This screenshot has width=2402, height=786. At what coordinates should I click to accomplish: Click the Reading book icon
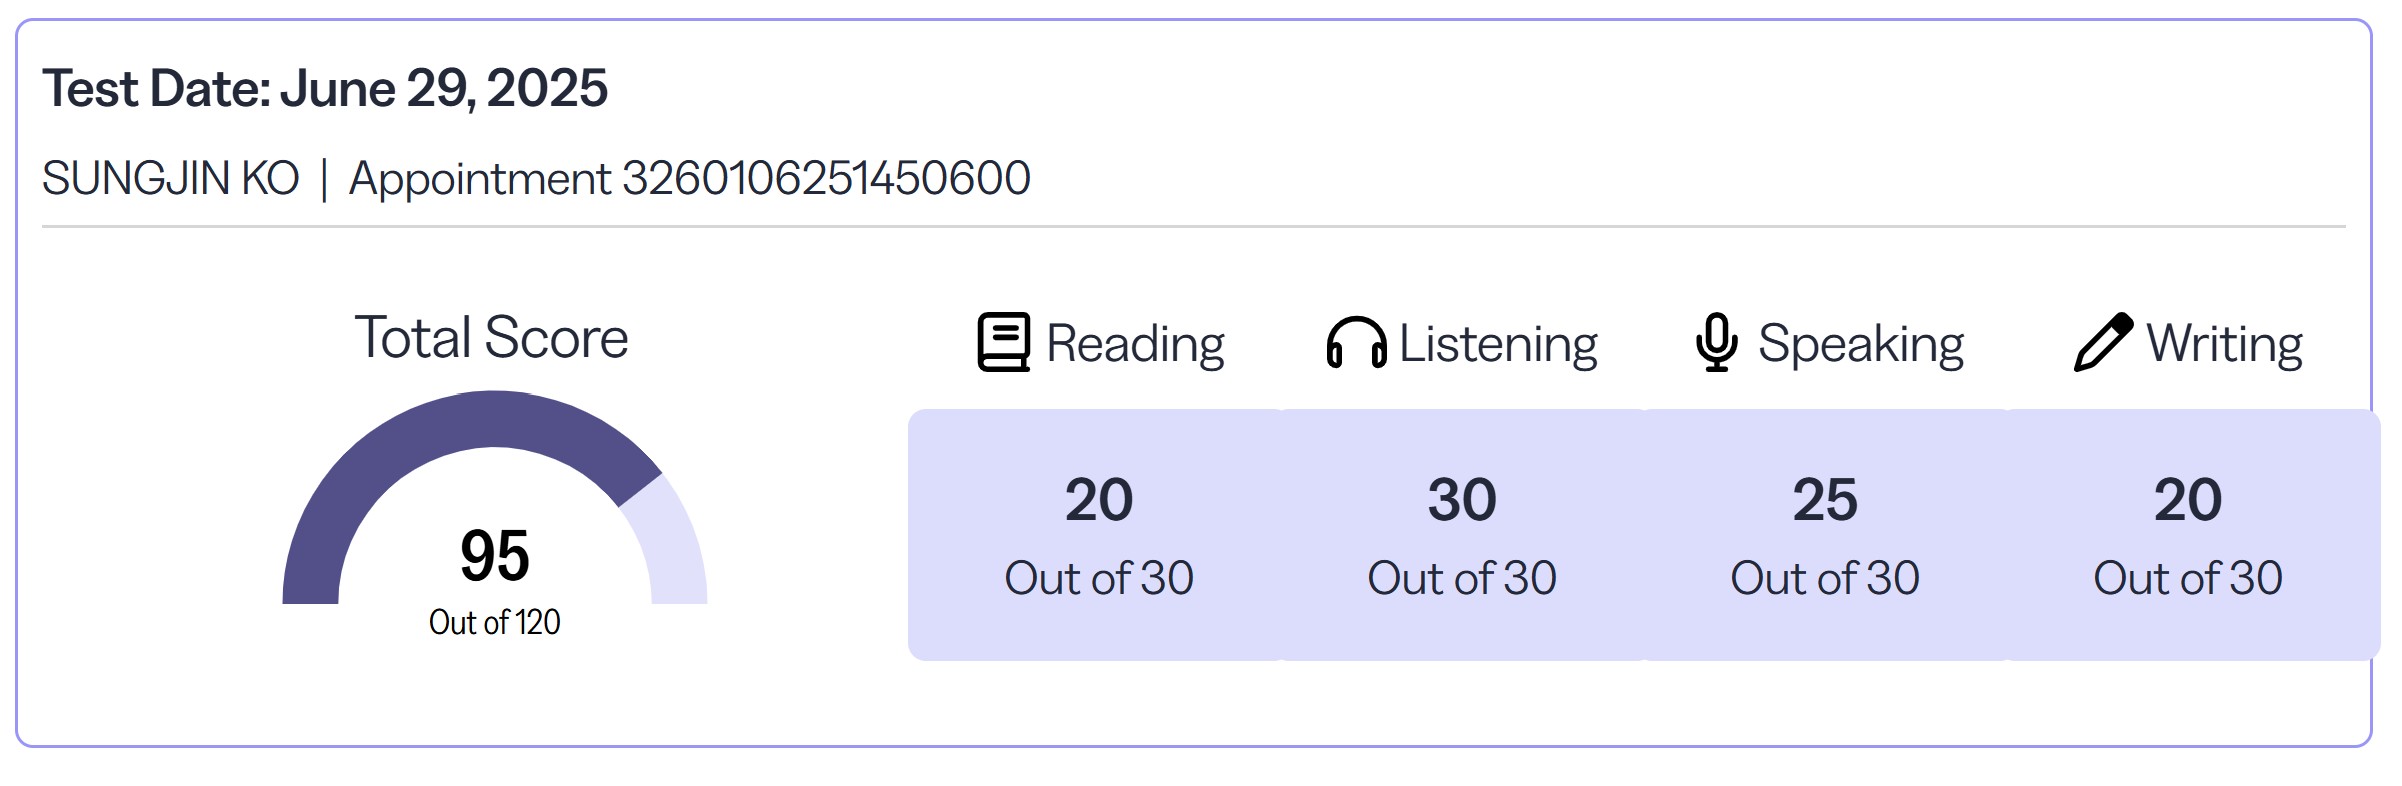click(x=1003, y=343)
